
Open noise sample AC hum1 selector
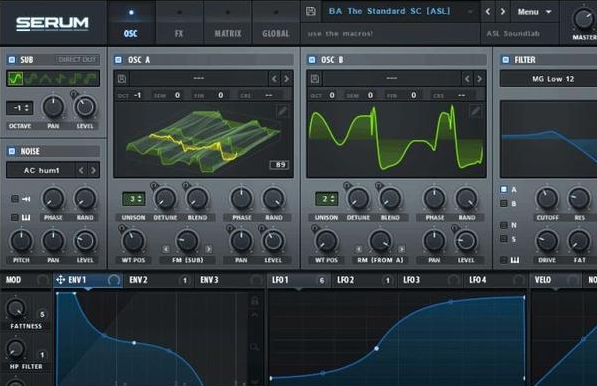click(41, 170)
